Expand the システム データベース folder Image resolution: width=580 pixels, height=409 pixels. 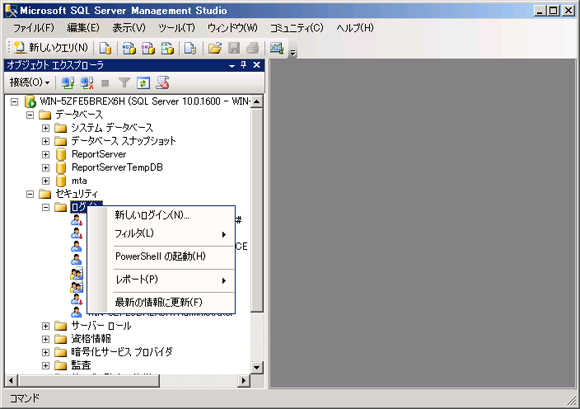pyautogui.click(x=45, y=128)
